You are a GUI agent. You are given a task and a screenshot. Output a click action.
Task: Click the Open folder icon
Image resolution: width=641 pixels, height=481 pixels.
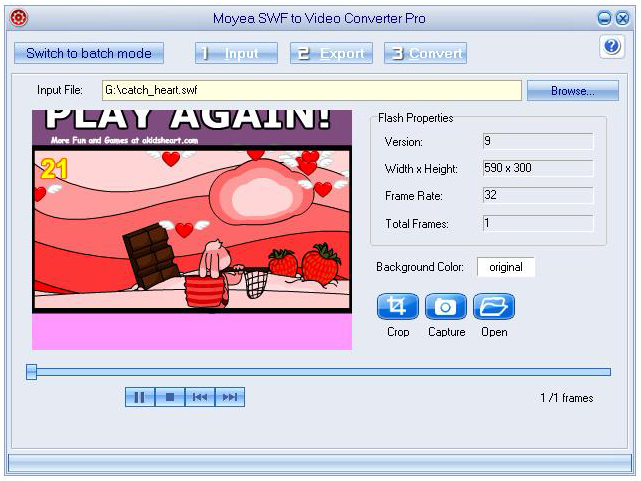494,306
